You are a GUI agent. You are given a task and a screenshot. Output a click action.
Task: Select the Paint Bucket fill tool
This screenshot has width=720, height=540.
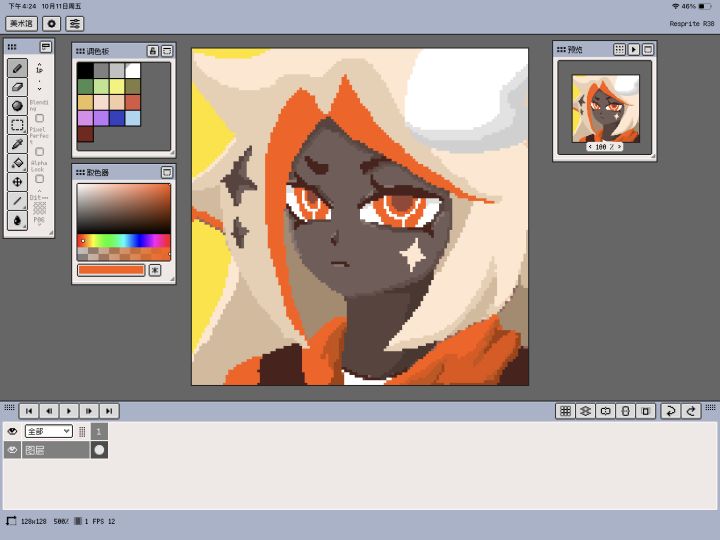click(x=17, y=163)
